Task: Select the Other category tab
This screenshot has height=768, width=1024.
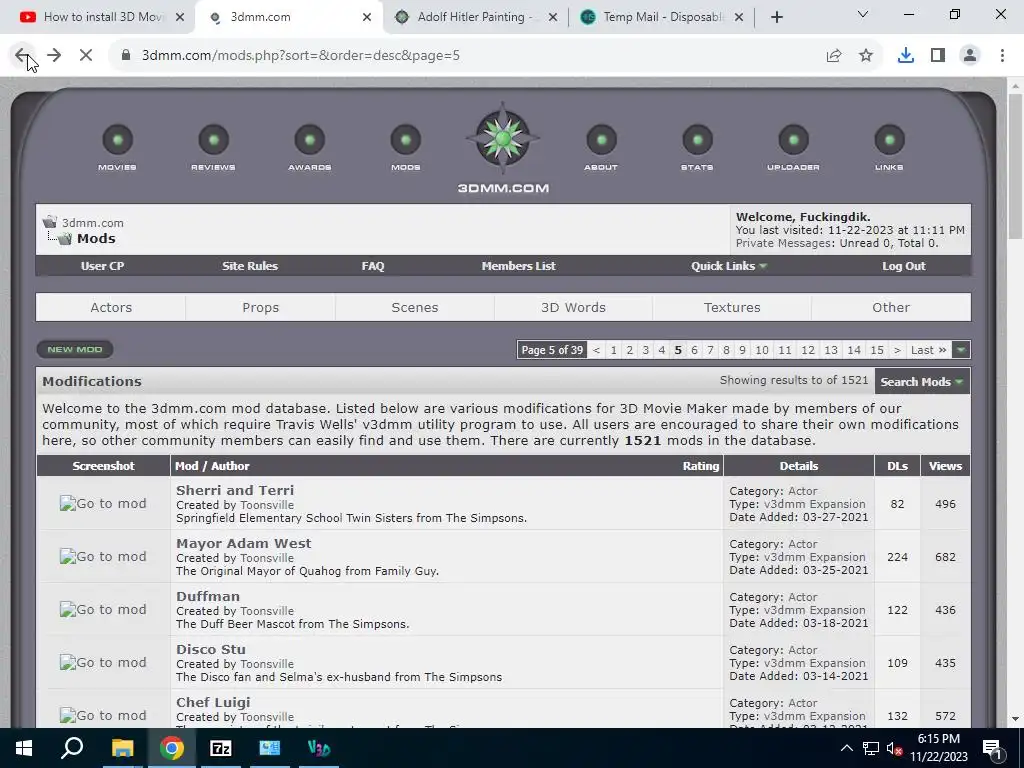Action: tap(891, 308)
